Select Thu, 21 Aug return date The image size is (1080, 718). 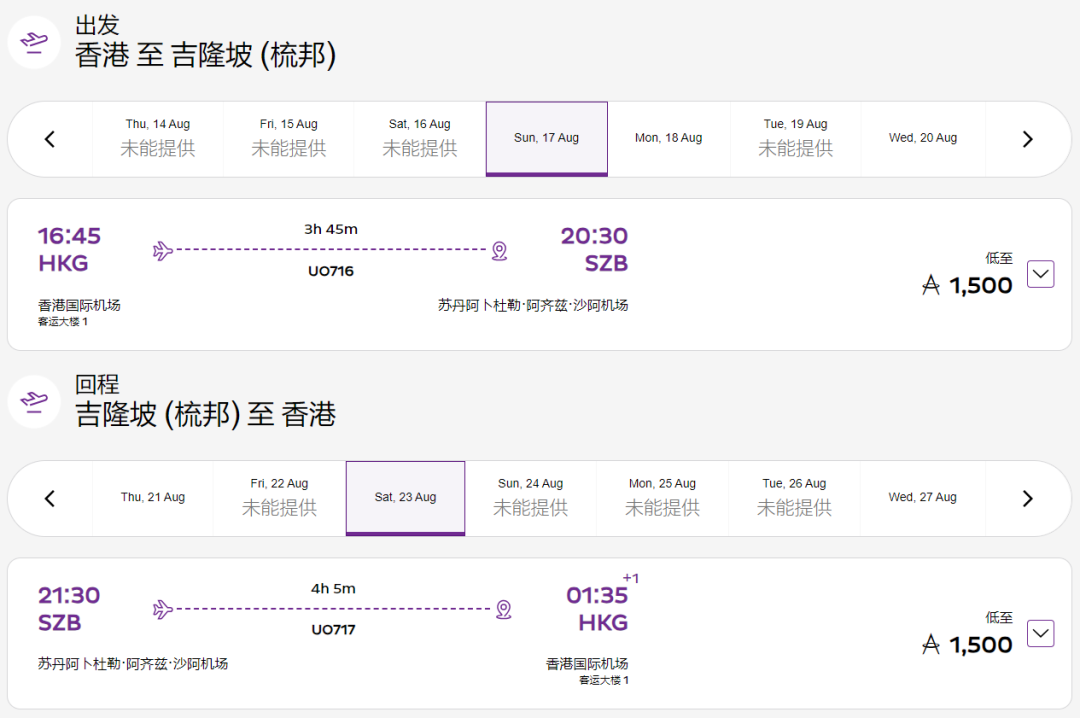153,497
